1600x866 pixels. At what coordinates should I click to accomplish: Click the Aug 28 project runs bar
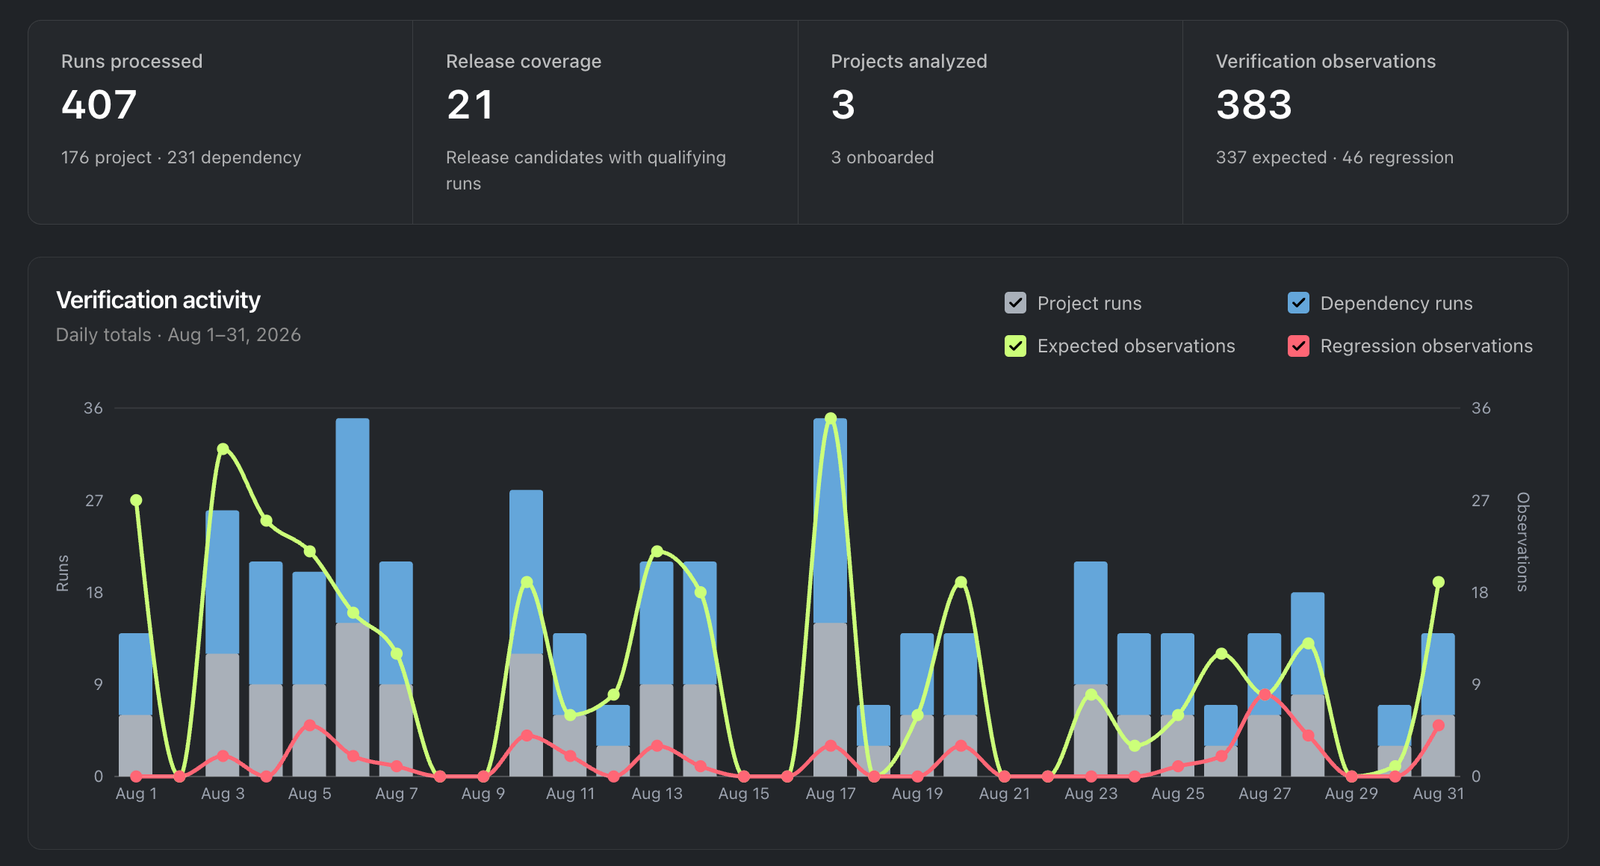[x=1308, y=735]
